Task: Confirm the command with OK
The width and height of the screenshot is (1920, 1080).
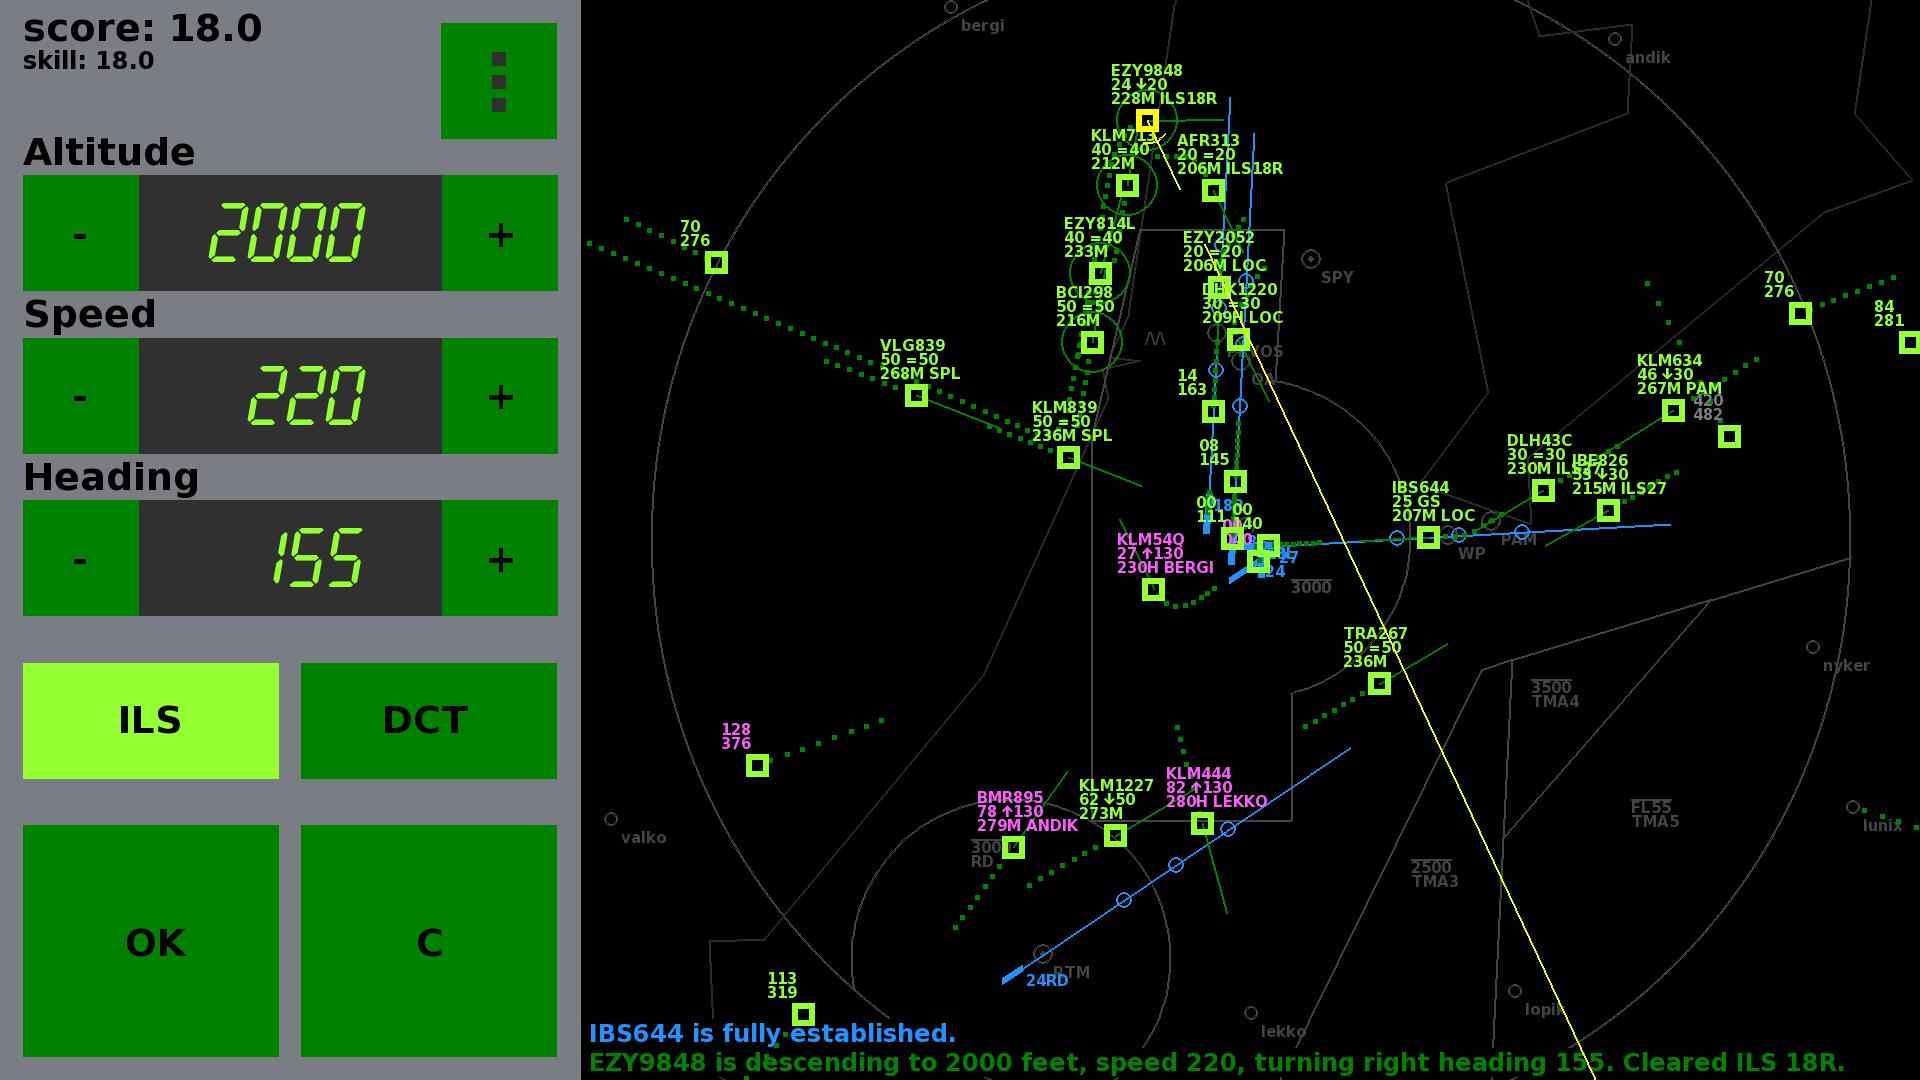Action: coord(150,940)
